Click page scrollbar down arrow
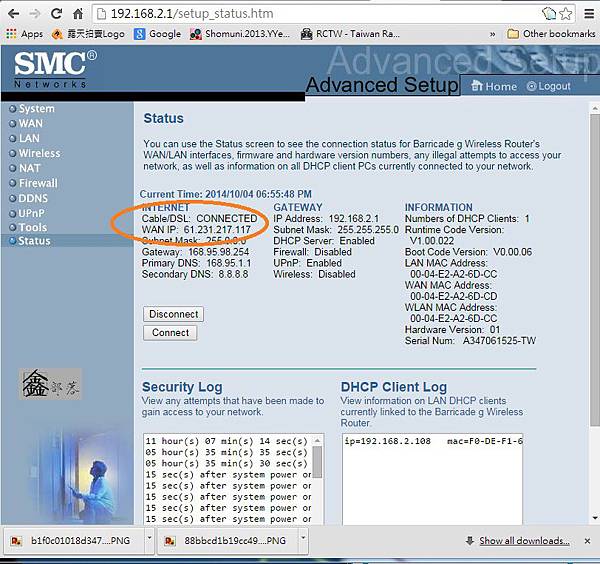Viewport: 600px width, 564px height. click(594, 518)
